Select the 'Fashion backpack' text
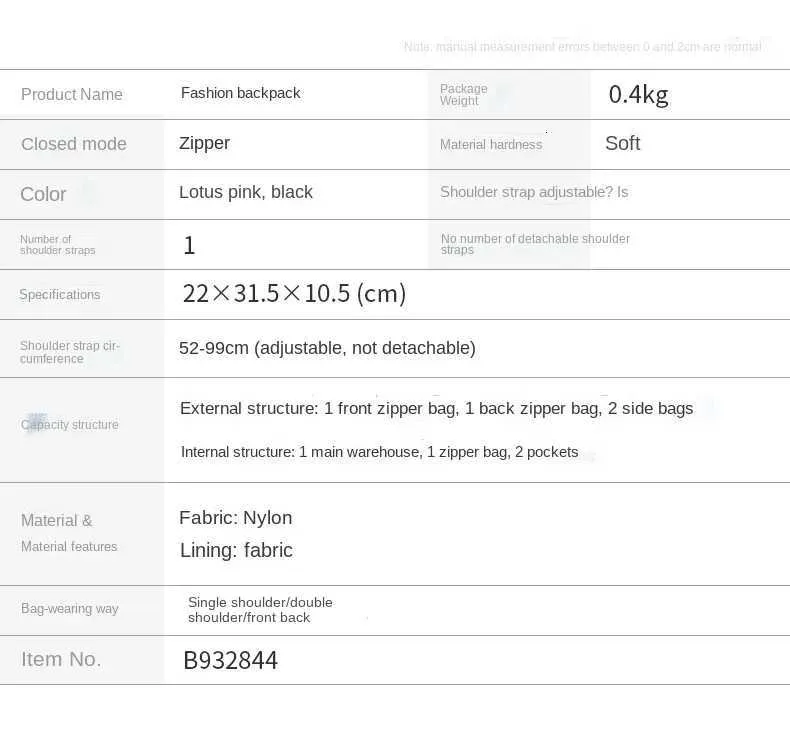 point(240,93)
